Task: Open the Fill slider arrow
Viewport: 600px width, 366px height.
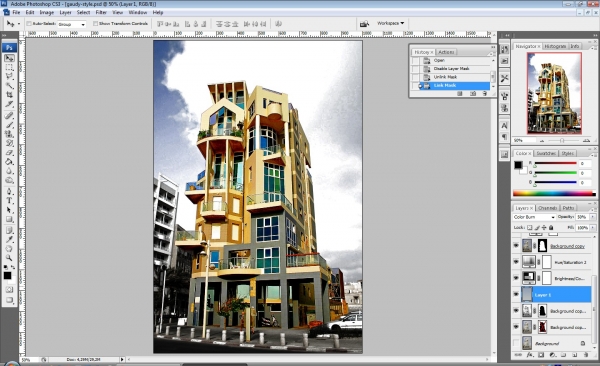Action: 593,227
